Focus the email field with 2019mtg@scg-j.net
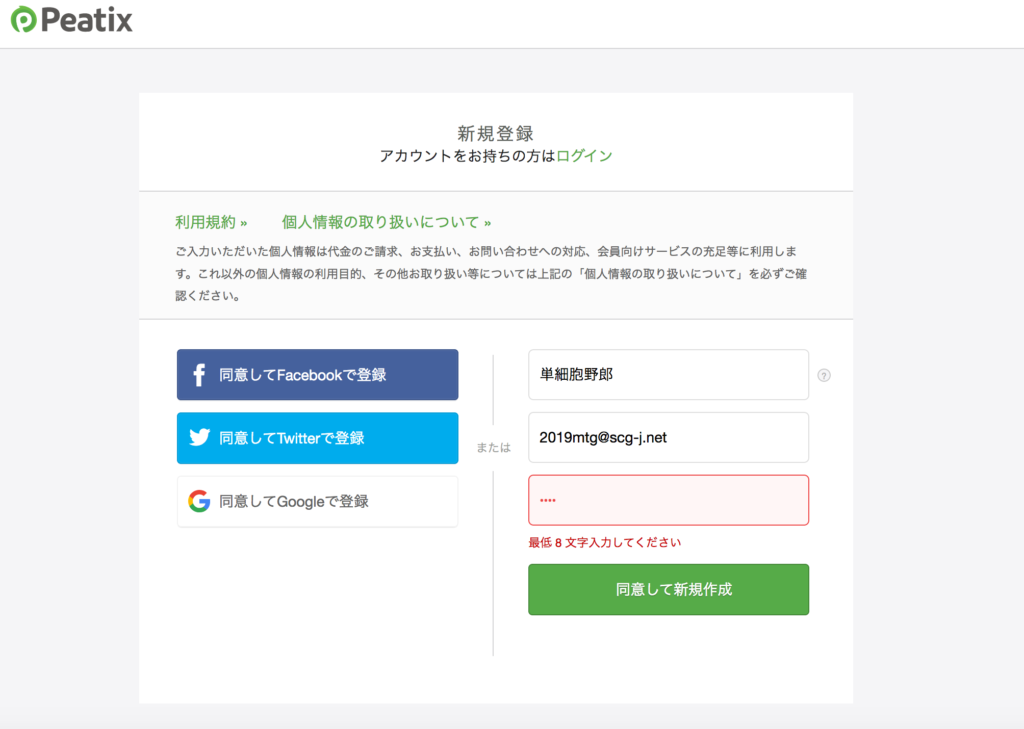Image resolution: width=1024 pixels, height=729 pixels. pos(668,438)
